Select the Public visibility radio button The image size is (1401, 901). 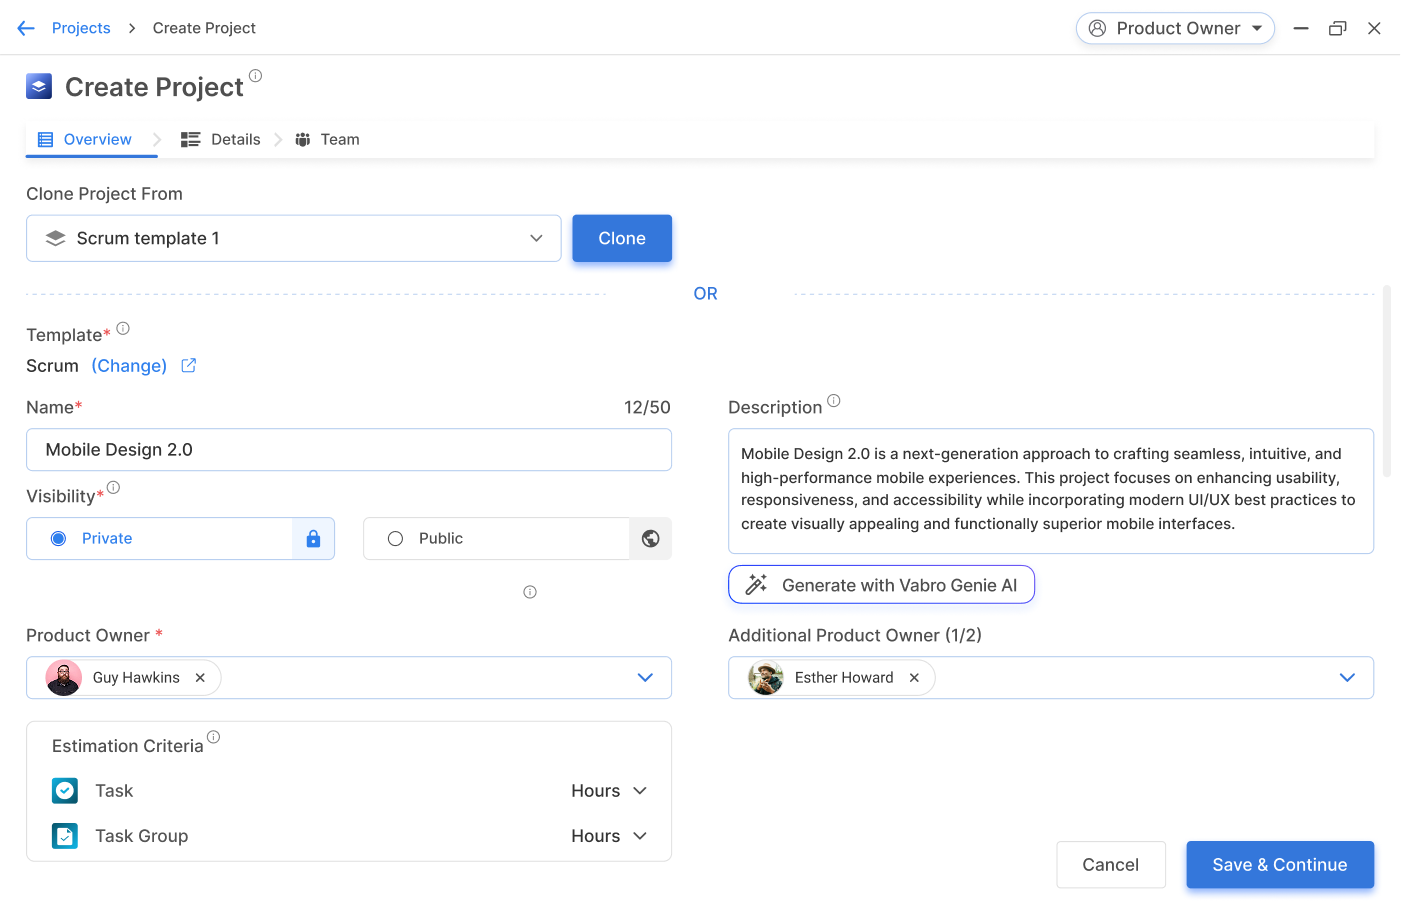[396, 539]
